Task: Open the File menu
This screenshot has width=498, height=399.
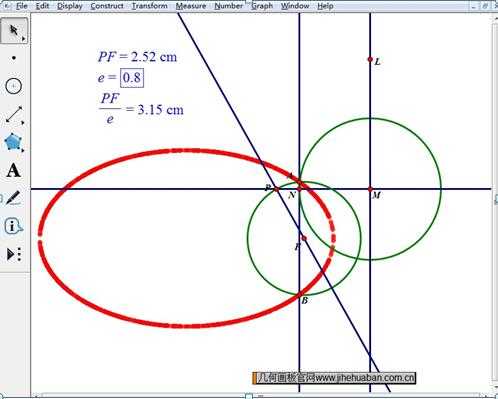Action: click(x=22, y=6)
